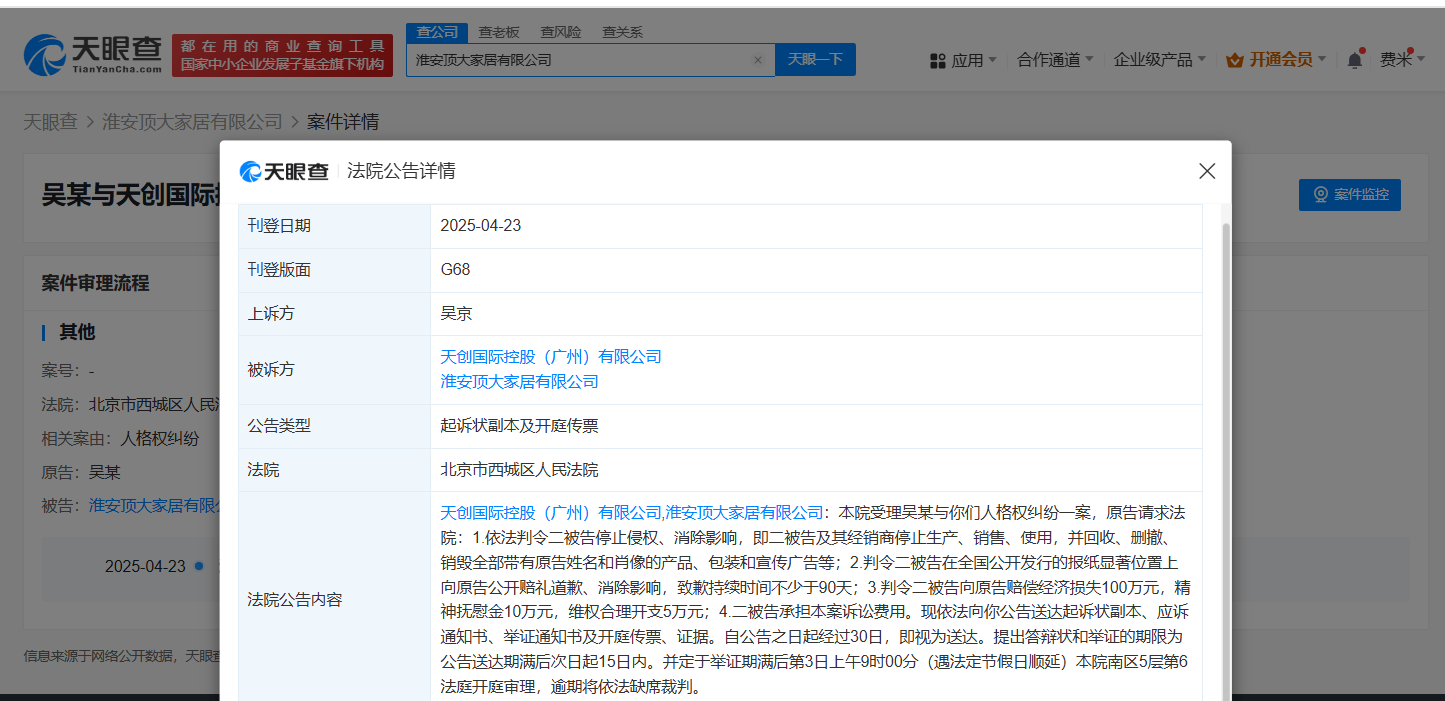The height and width of the screenshot is (701, 1445).
Task: Close the 法院公告详情 dialog
Action: (x=1207, y=171)
